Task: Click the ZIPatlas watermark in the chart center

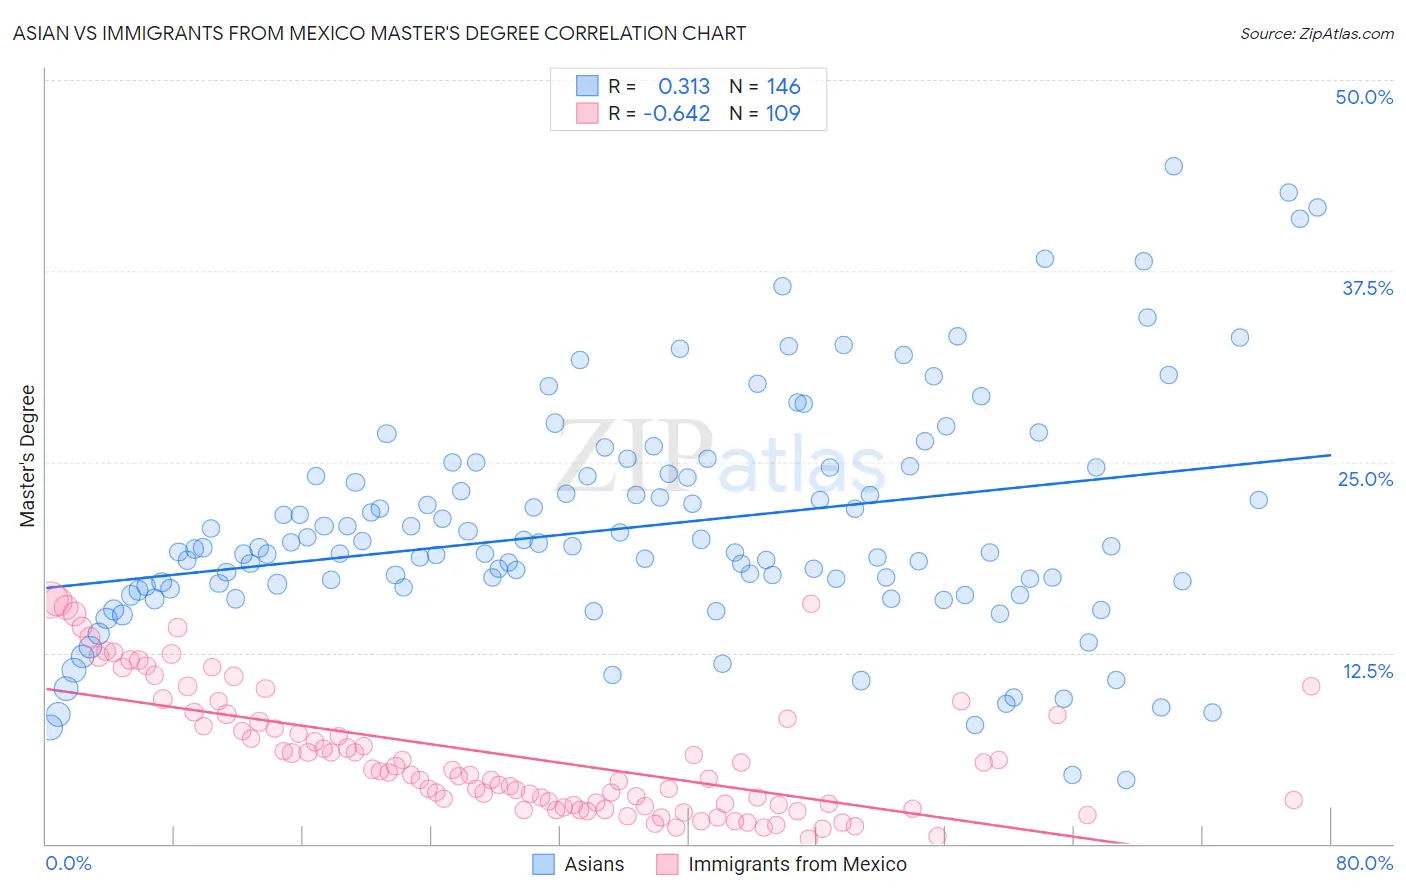Action: point(720,455)
